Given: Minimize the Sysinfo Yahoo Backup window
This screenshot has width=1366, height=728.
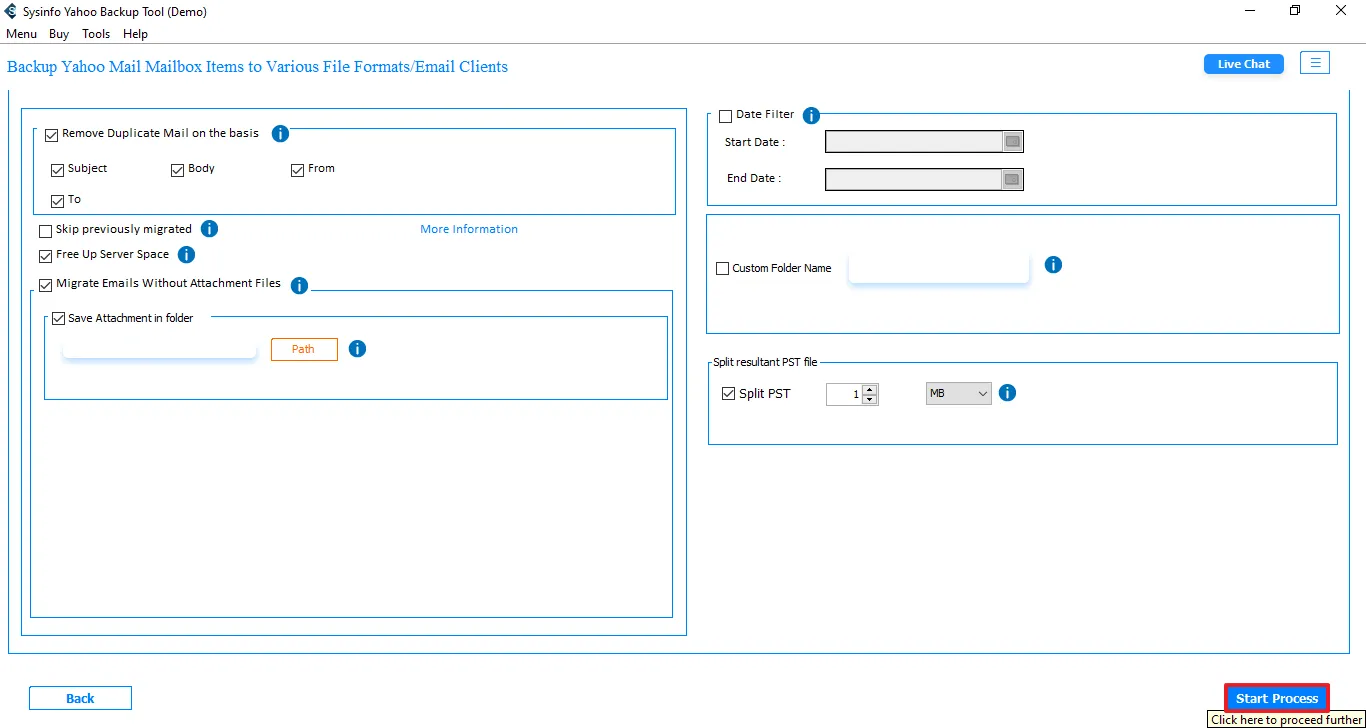Looking at the screenshot, I should tap(1249, 11).
